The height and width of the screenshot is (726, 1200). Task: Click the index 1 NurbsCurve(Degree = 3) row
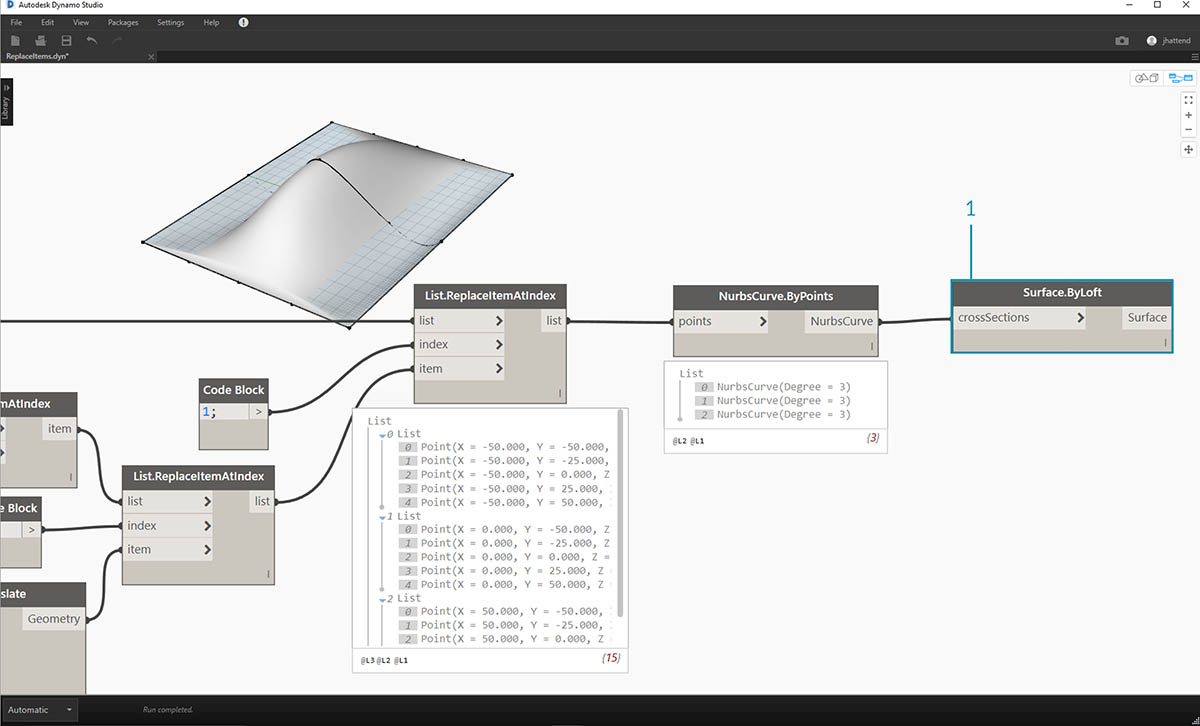coord(774,400)
